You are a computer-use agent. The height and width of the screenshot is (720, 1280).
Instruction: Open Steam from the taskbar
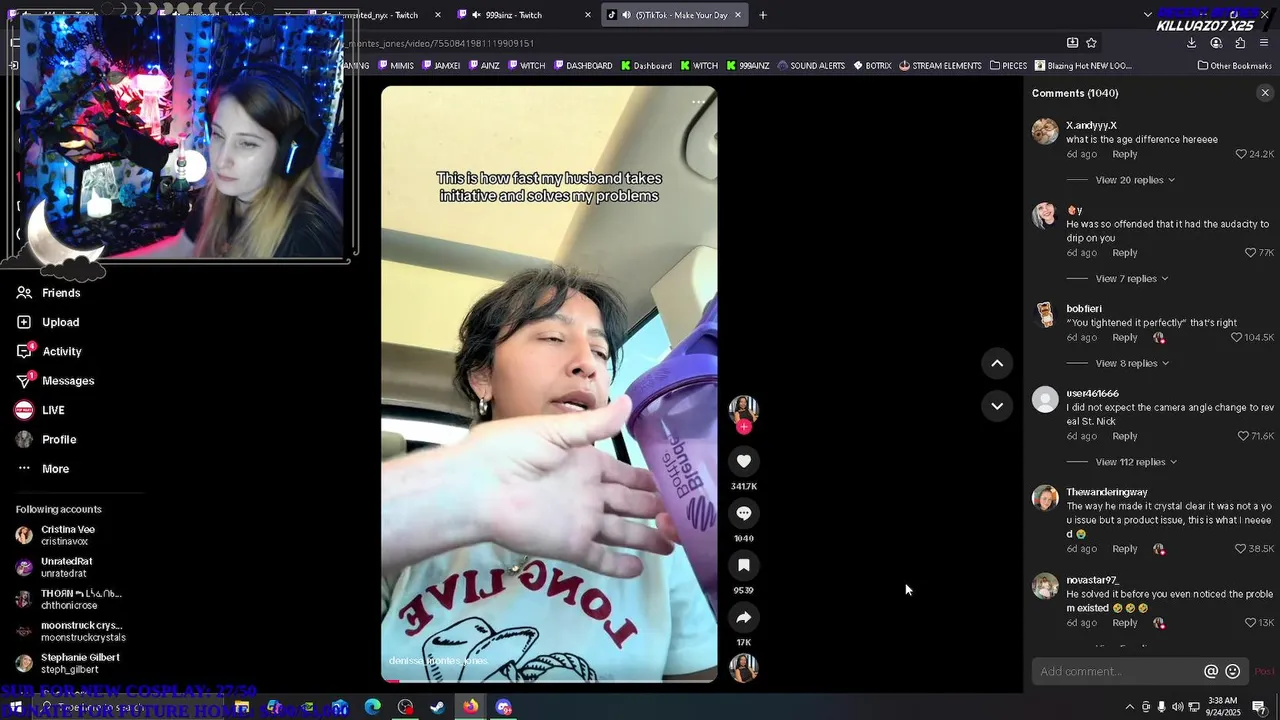[437, 707]
